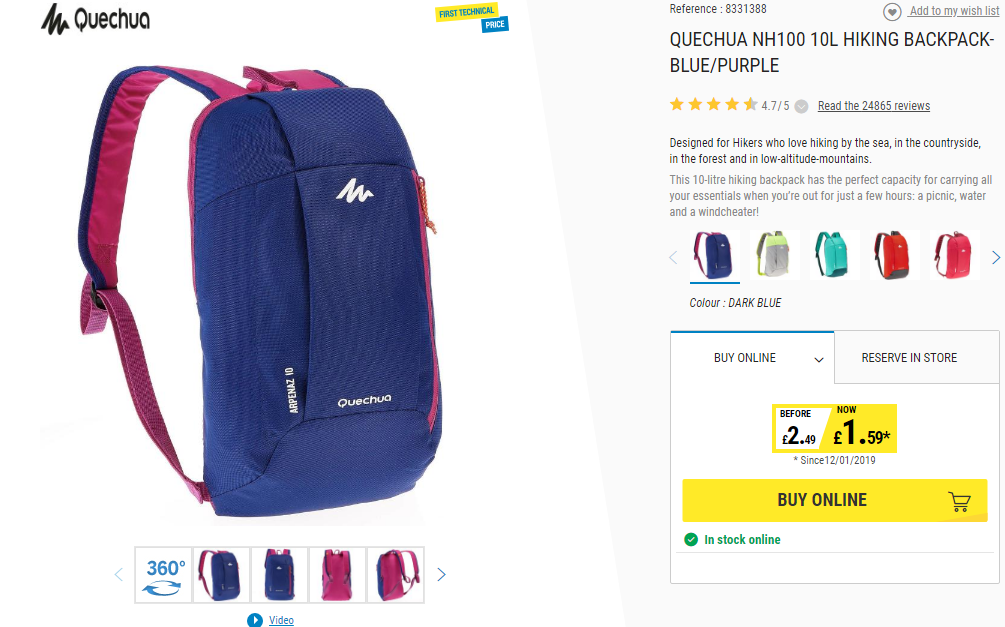Image resolution: width=1005 pixels, height=627 pixels.
Task: Click the shopping cart icon on Buy Online
Action: tap(959, 501)
